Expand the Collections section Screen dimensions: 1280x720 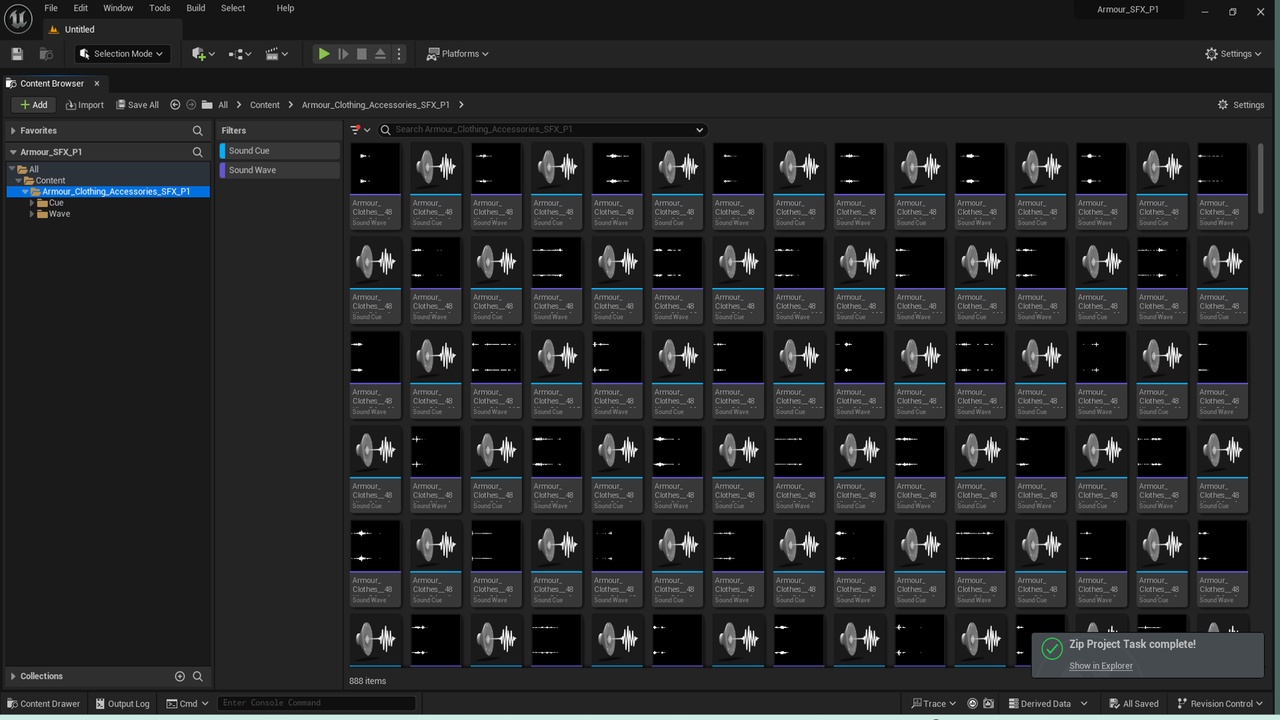(13, 676)
